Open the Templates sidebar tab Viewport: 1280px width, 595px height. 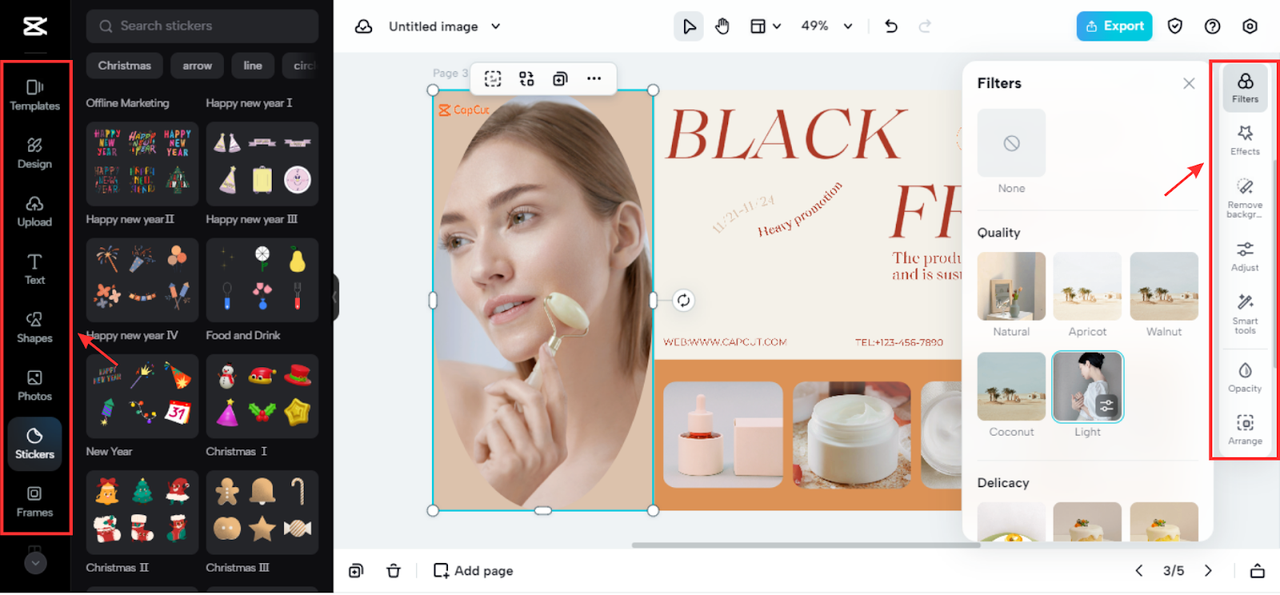tap(35, 94)
